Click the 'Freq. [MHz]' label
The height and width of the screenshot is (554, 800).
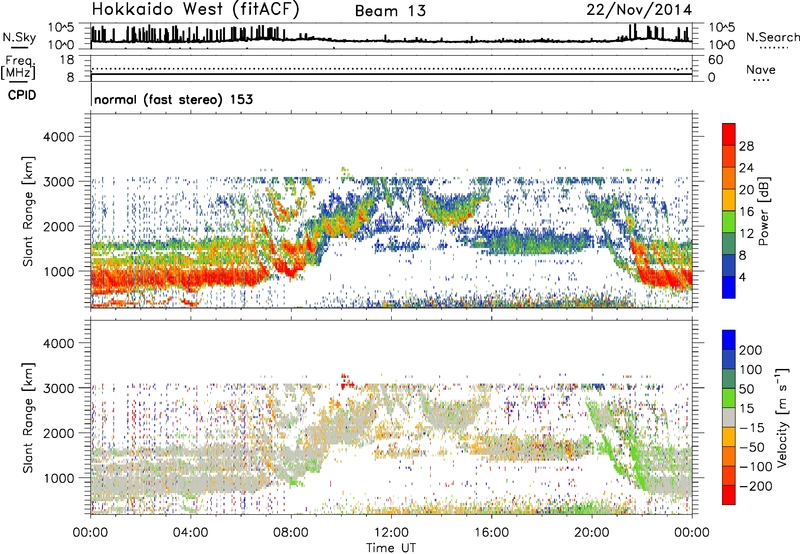18,68
